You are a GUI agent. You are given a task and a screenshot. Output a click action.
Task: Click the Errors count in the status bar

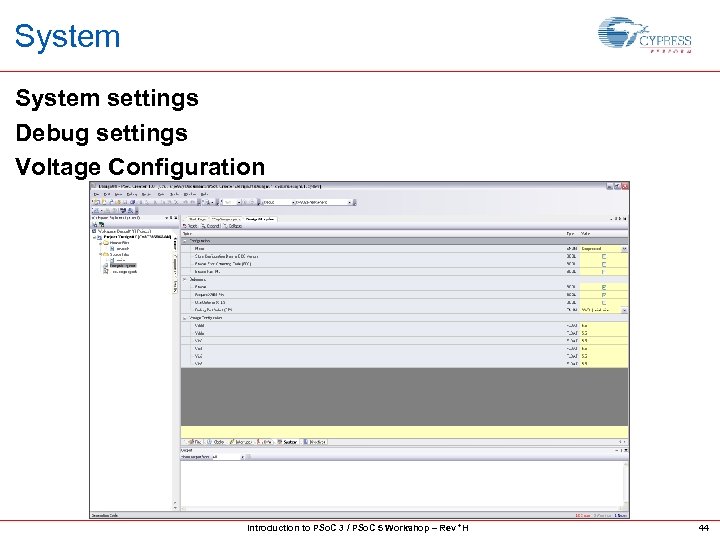[x=583, y=516]
